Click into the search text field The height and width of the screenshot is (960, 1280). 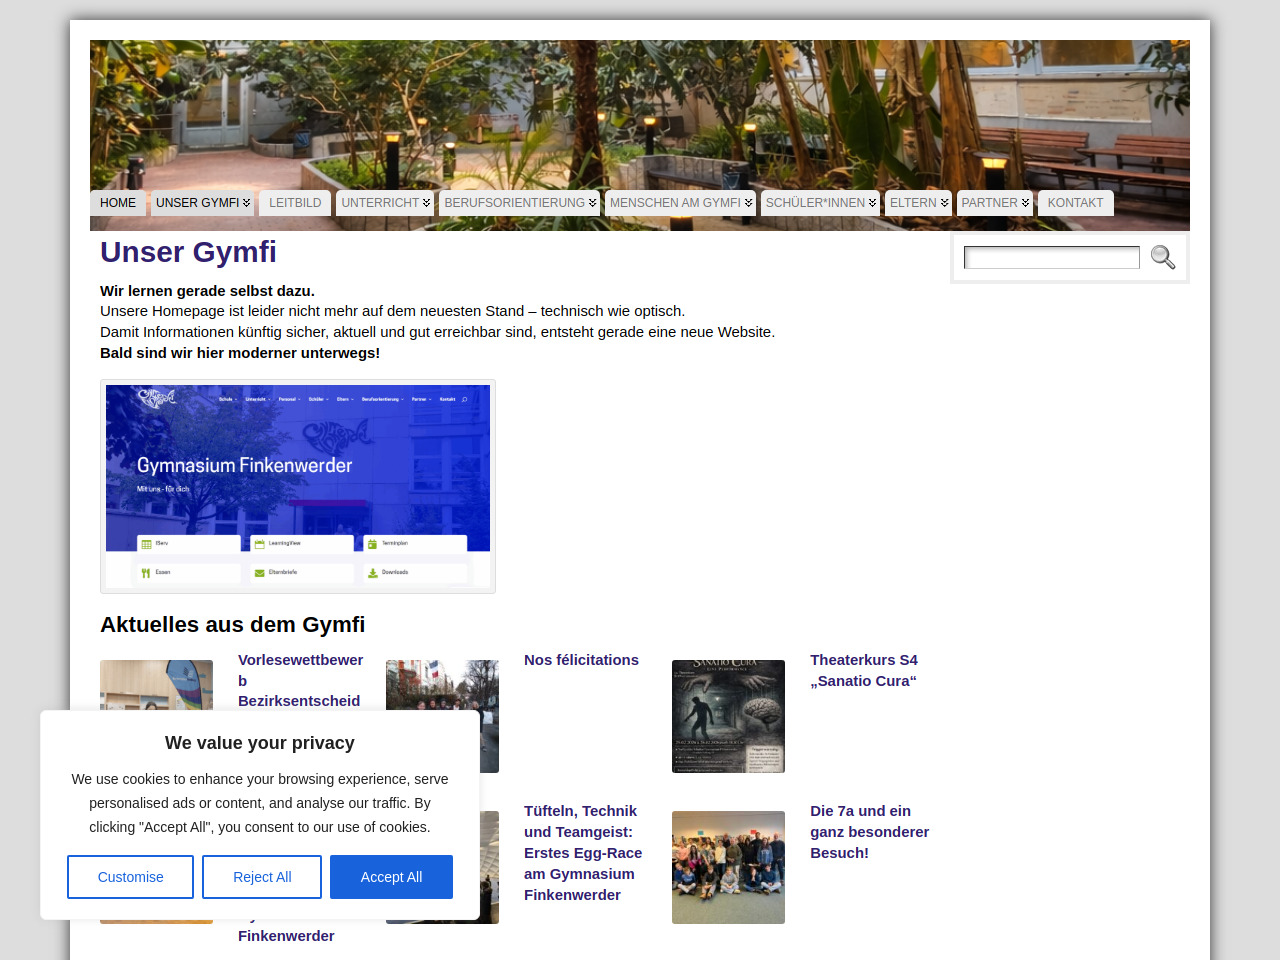(x=1051, y=258)
